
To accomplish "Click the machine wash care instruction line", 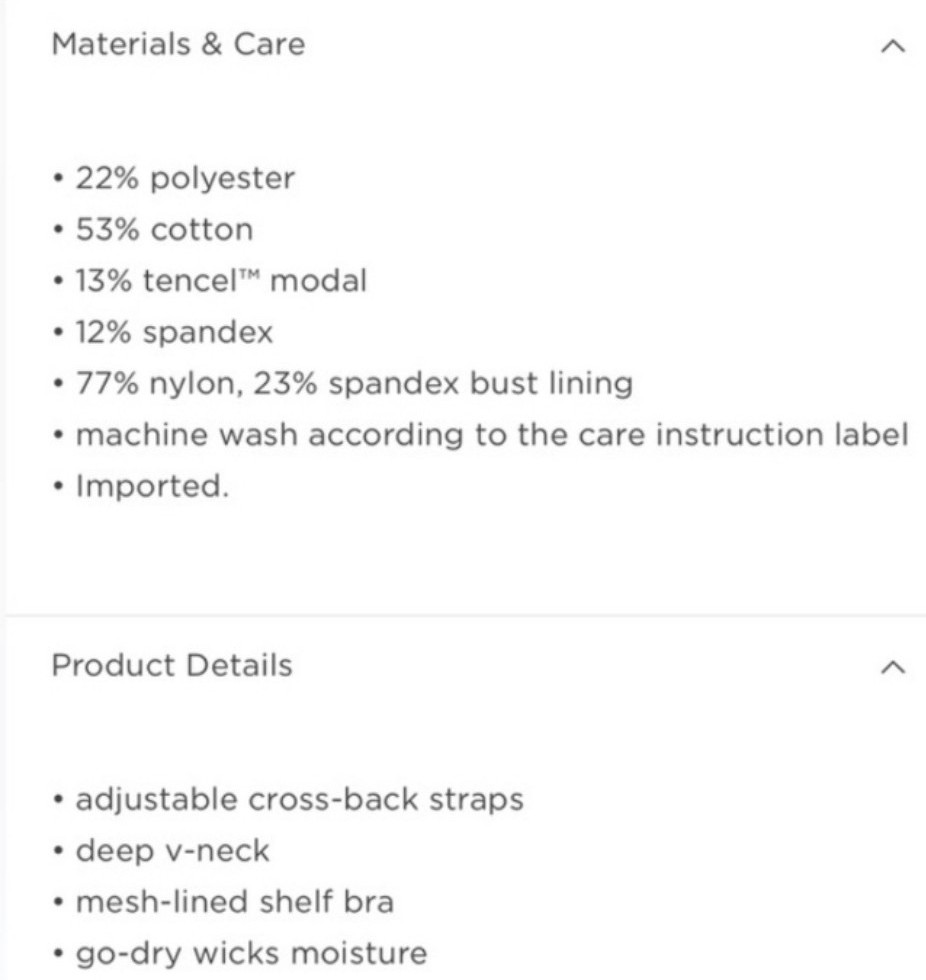I will pos(492,434).
